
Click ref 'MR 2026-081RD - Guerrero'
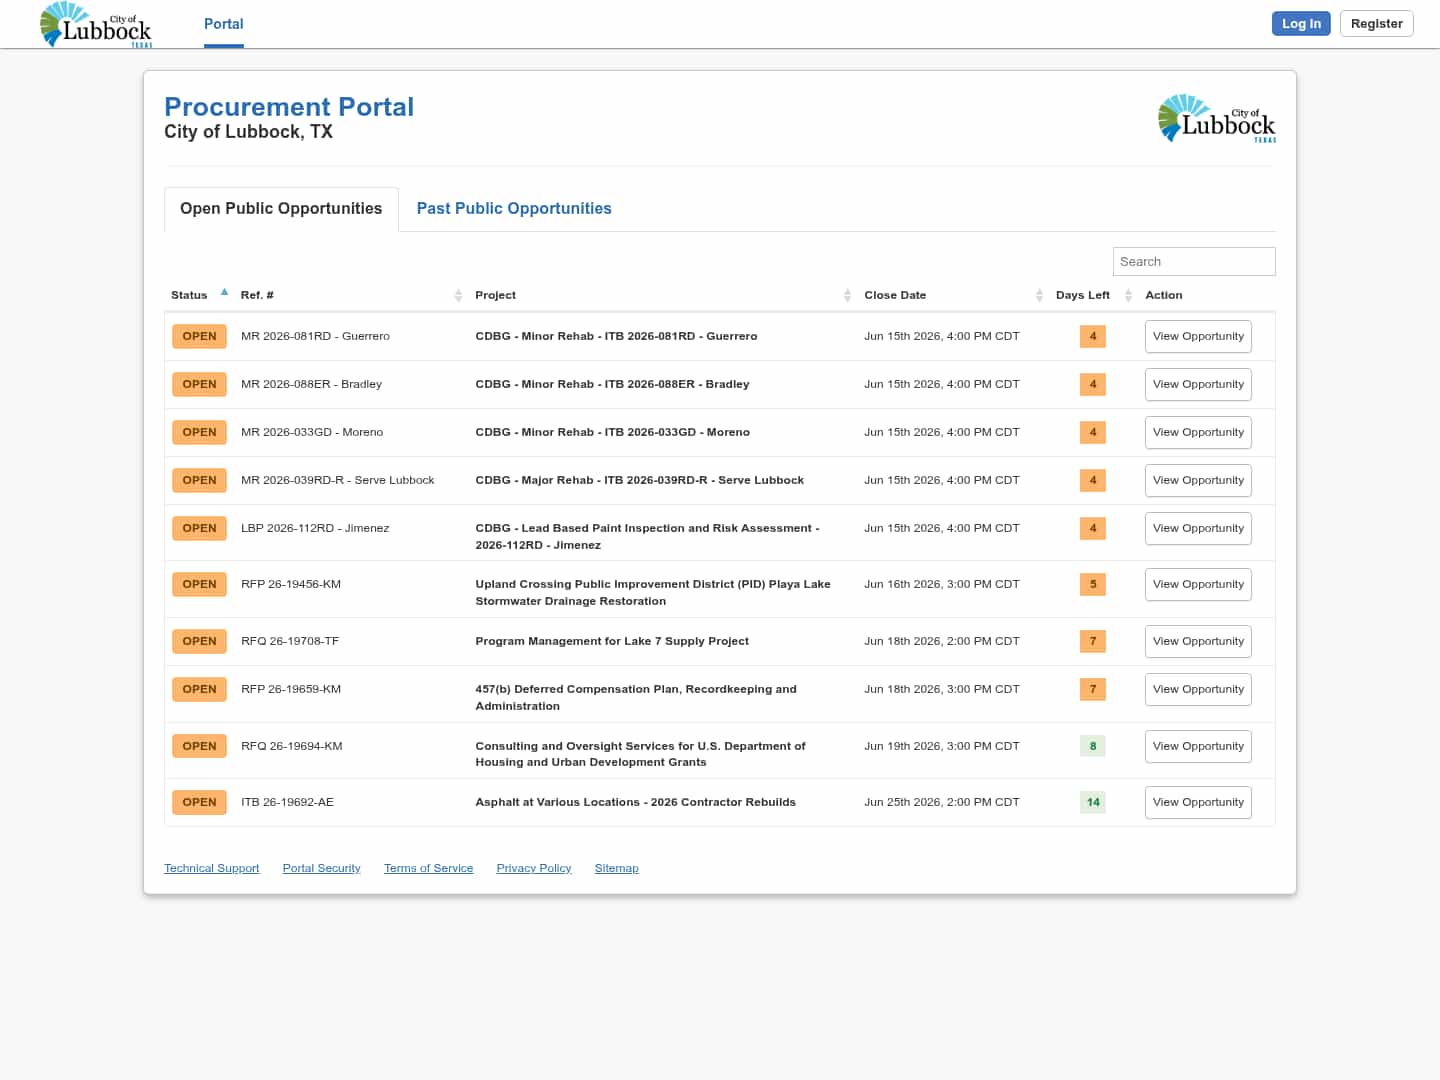point(315,337)
